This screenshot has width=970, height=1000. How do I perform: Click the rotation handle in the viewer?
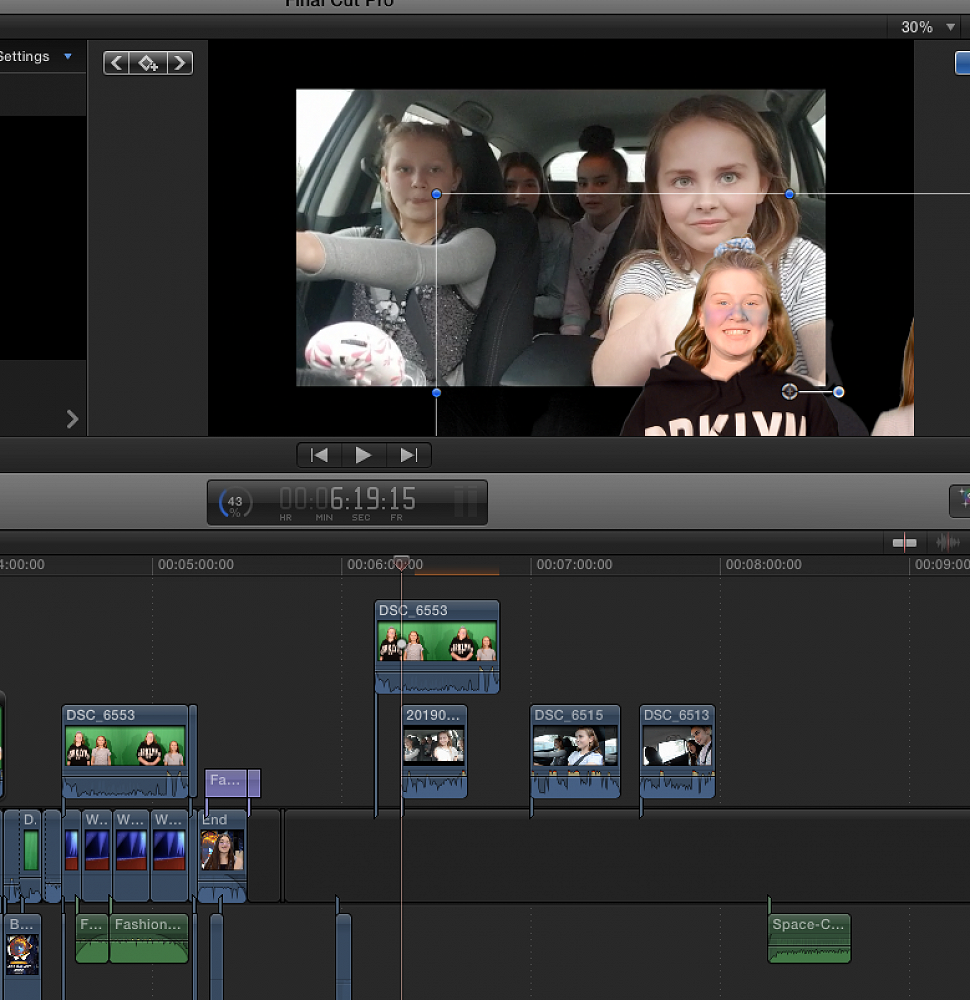[x=838, y=392]
